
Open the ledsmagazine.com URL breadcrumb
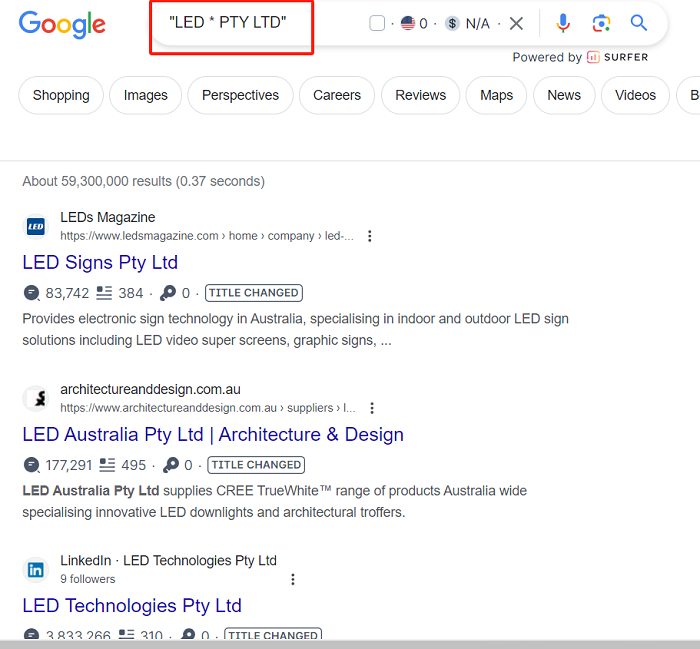click(207, 236)
